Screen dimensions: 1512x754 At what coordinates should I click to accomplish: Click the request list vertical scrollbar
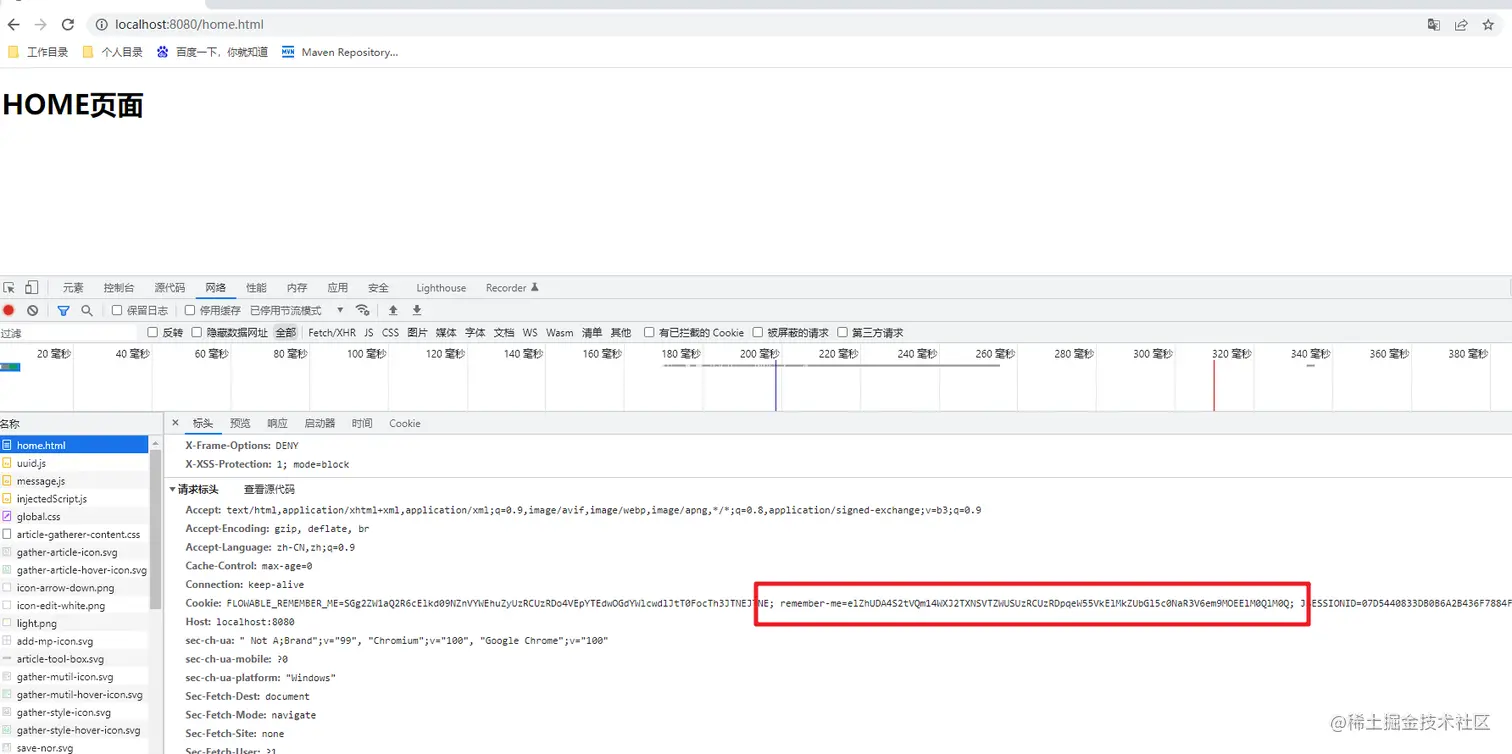[155, 530]
